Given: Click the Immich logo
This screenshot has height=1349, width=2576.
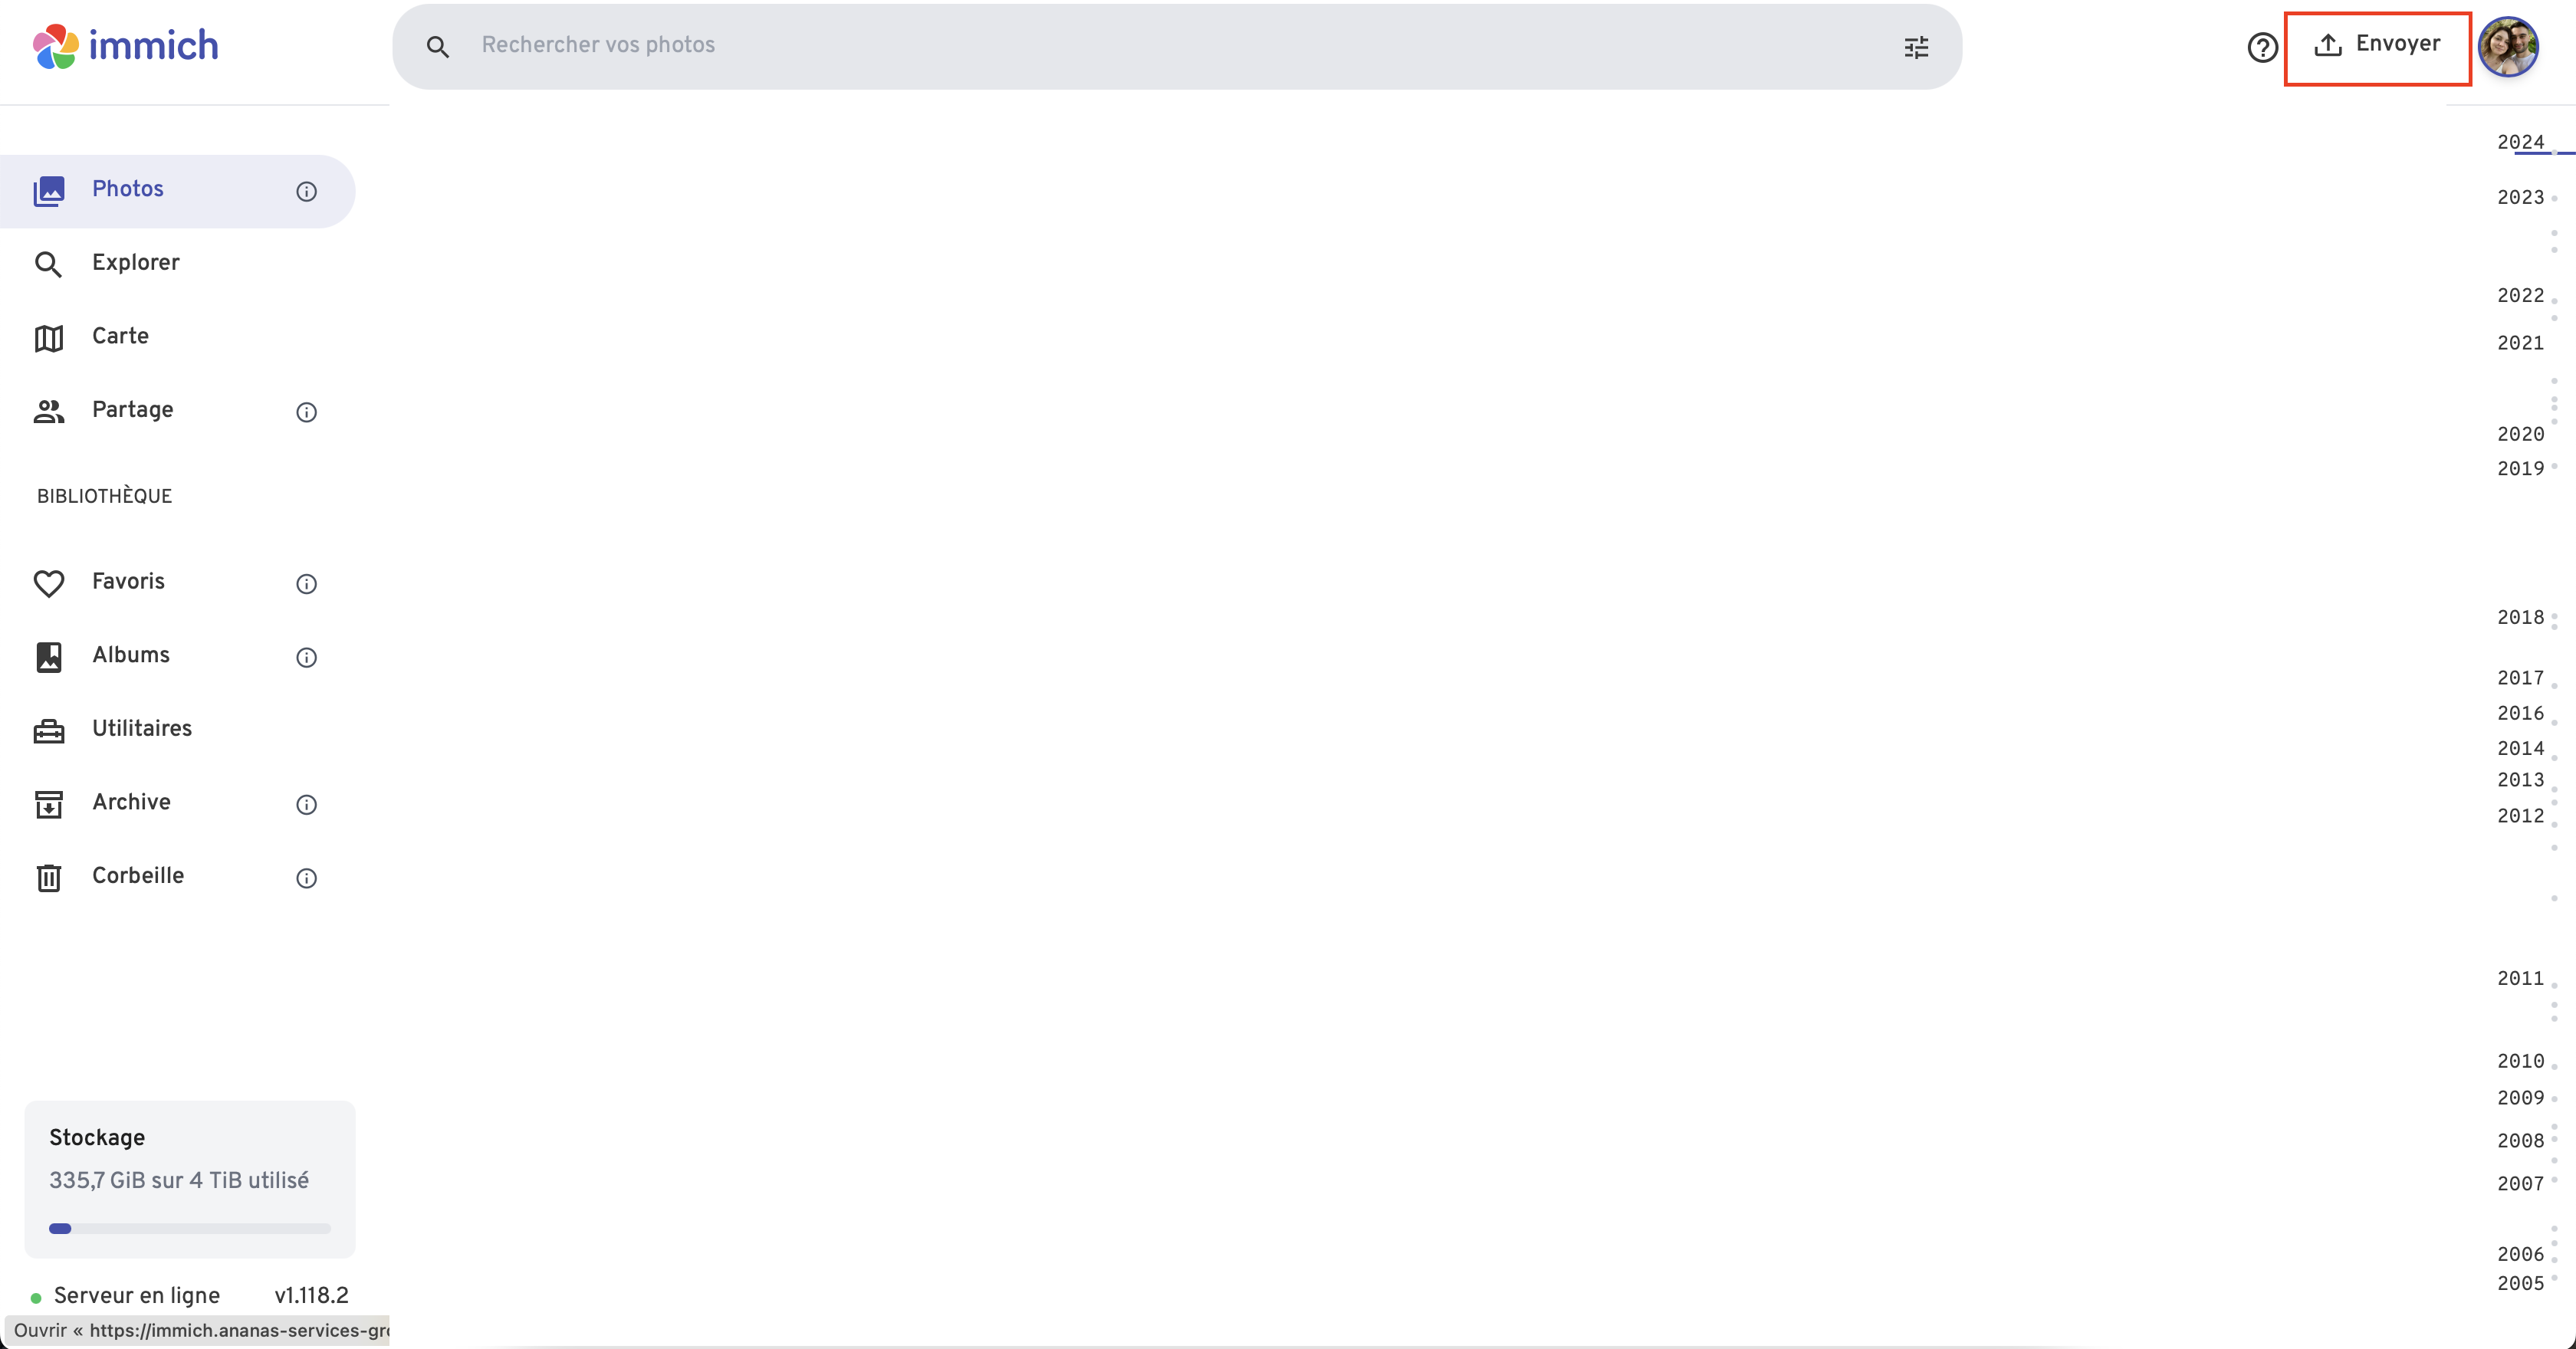Looking at the screenshot, I should click(x=126, y=46).
